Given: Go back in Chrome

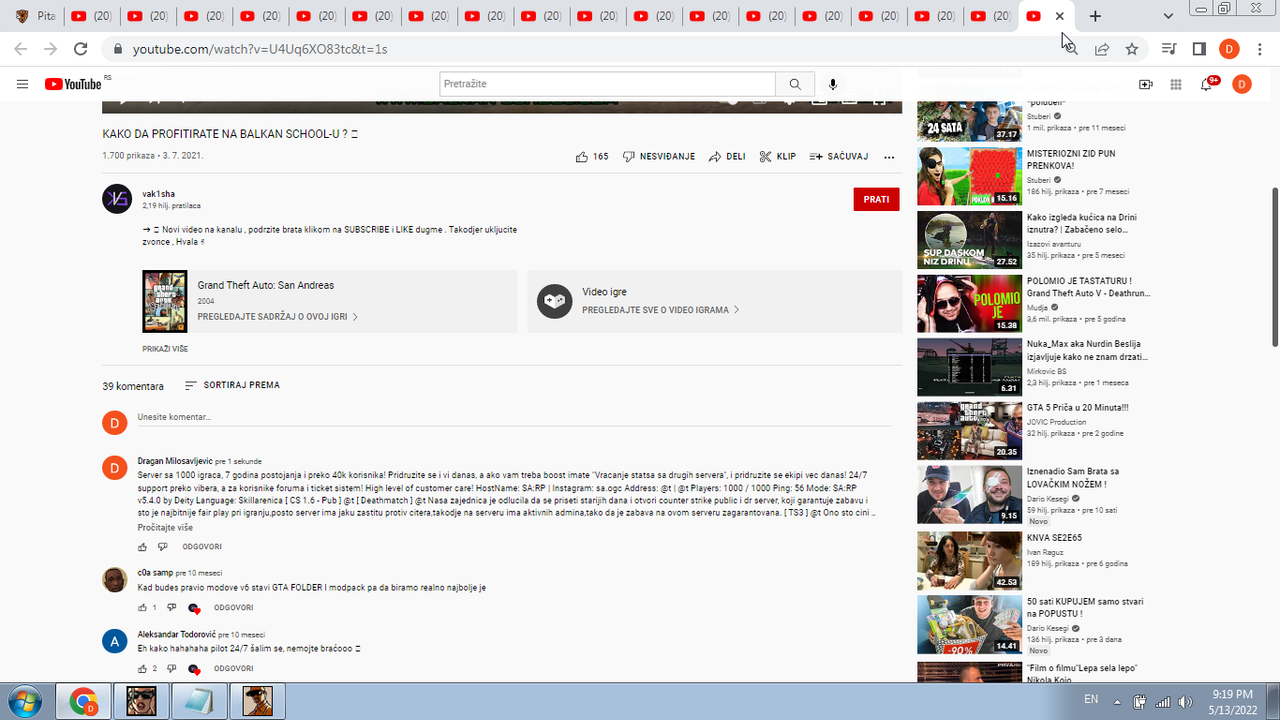Looking at the screenshot, I should 21,49.
